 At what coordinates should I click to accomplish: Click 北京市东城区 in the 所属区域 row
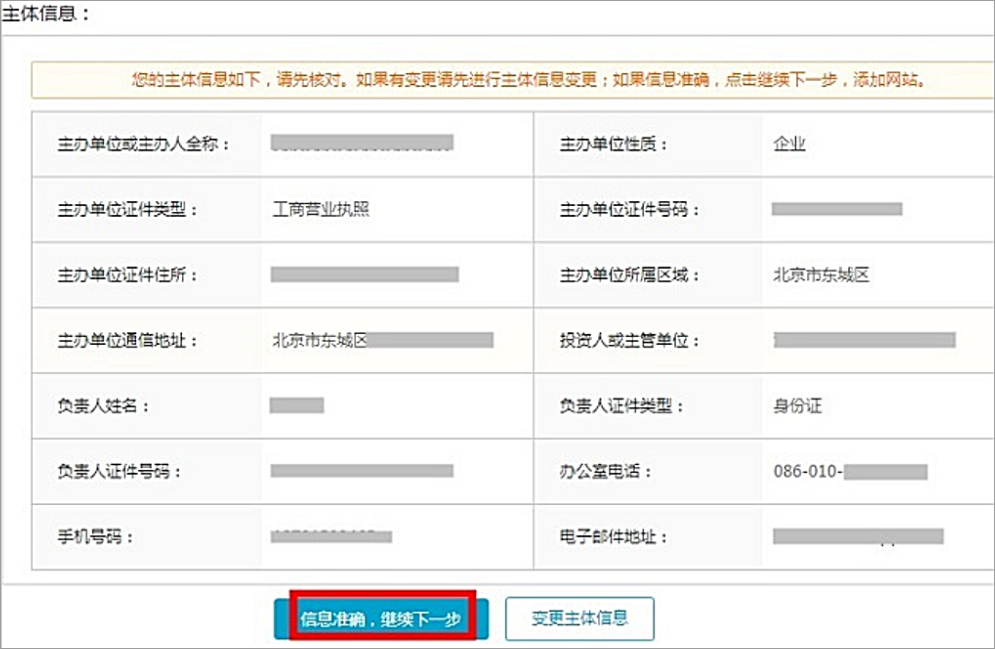point(821,275)
